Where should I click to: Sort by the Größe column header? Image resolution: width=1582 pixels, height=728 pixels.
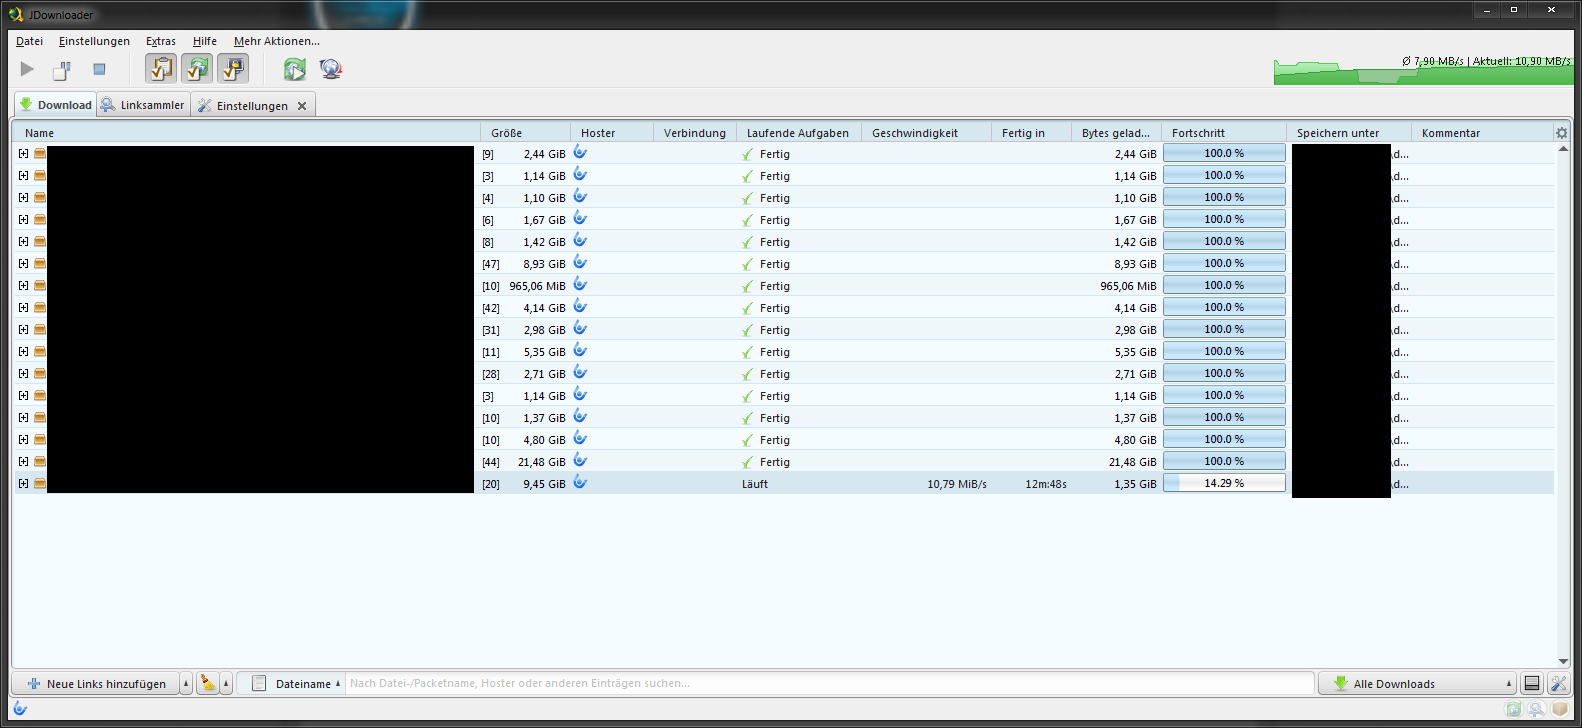click(x=525, y=133)
